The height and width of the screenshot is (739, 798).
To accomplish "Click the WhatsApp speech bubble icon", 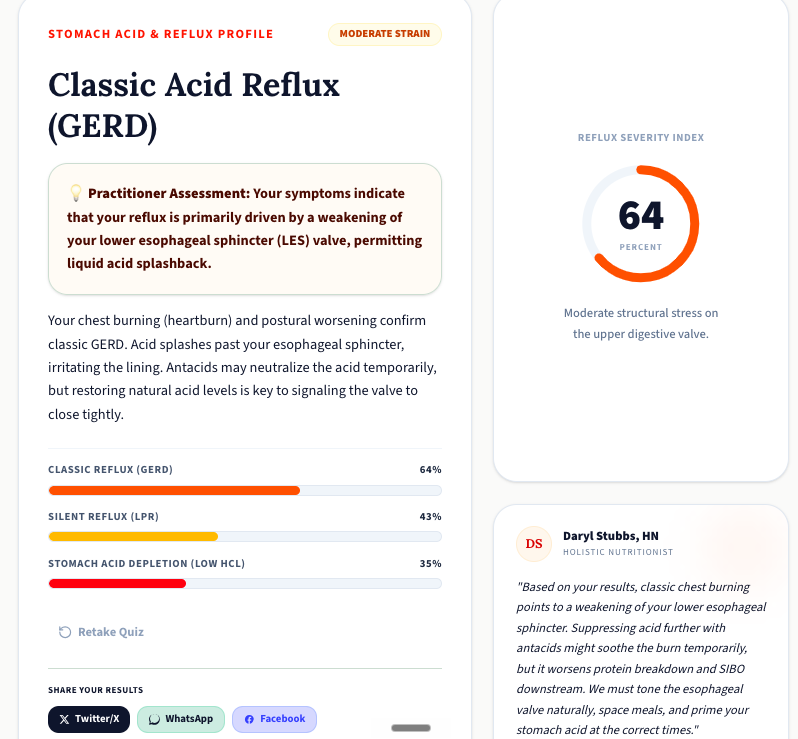I will click(154, 719).
